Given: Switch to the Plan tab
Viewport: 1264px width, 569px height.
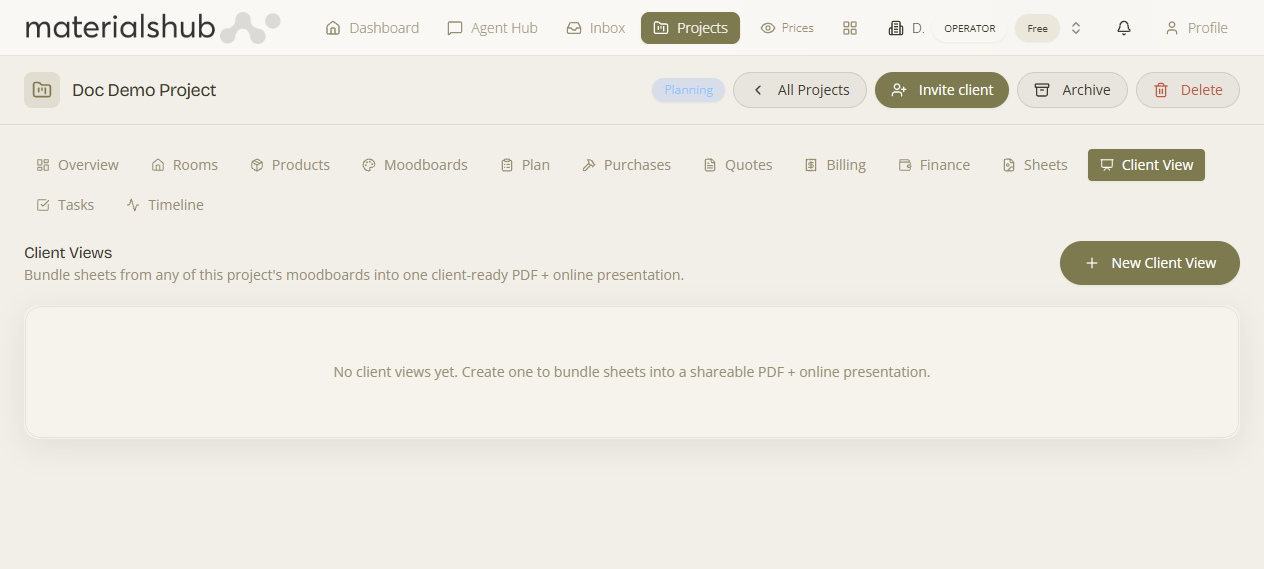Looking at the screenshot, I should tap(525, 165).
